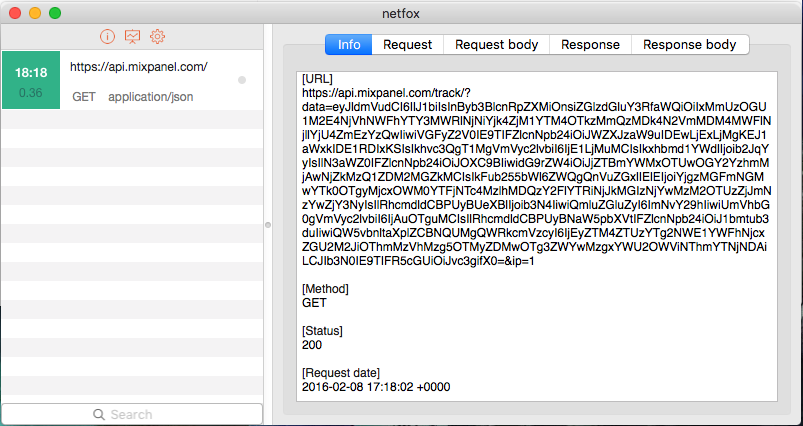
Task: Open the statistics presentation icon
Action: (132, 36)
